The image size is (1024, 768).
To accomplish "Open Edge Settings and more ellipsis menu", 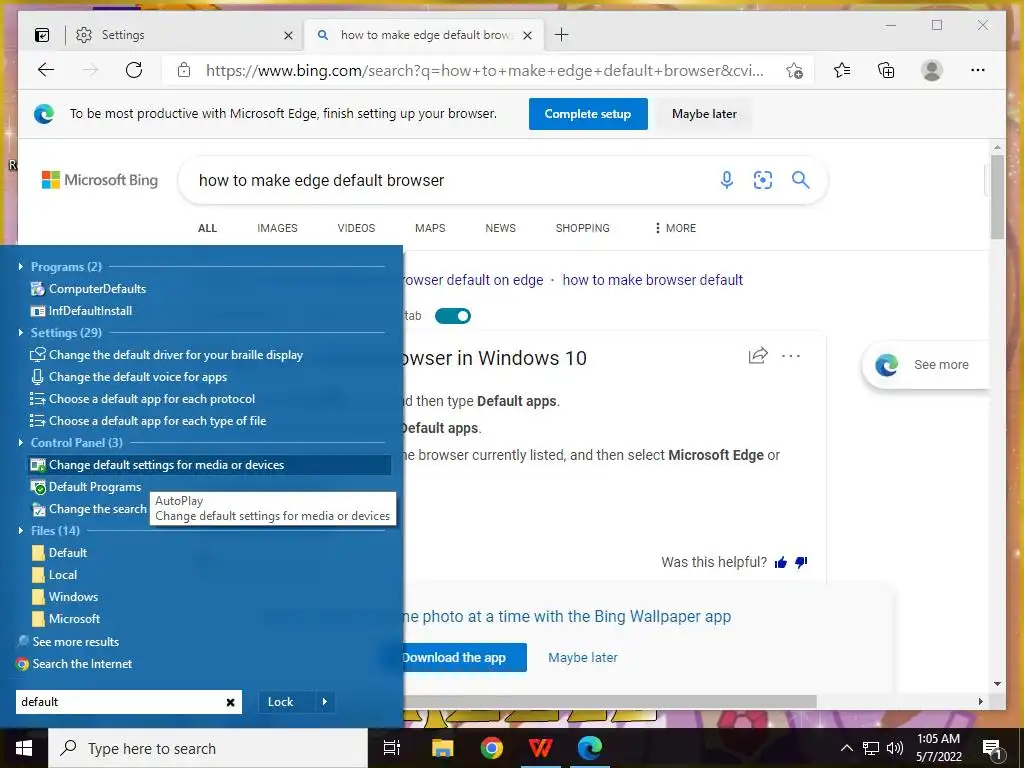I will [x=978, y=70].
